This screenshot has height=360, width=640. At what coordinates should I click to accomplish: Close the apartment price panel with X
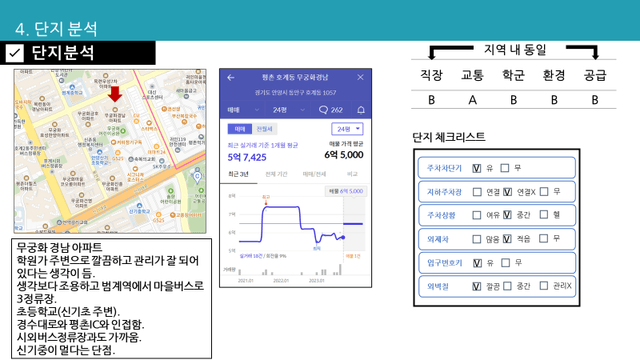pos(360,77)
